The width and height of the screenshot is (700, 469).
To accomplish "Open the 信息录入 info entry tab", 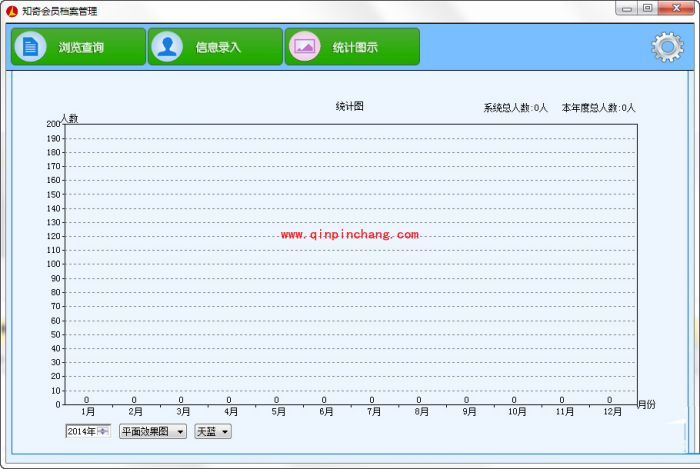I will click(215, 46).
